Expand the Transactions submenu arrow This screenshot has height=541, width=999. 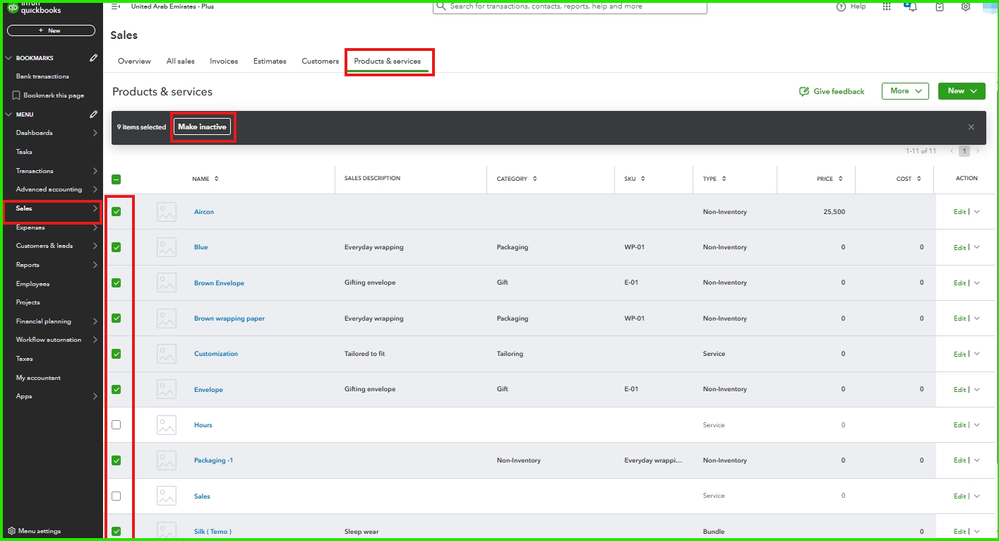pyautogui.click(x=95, y=171)
